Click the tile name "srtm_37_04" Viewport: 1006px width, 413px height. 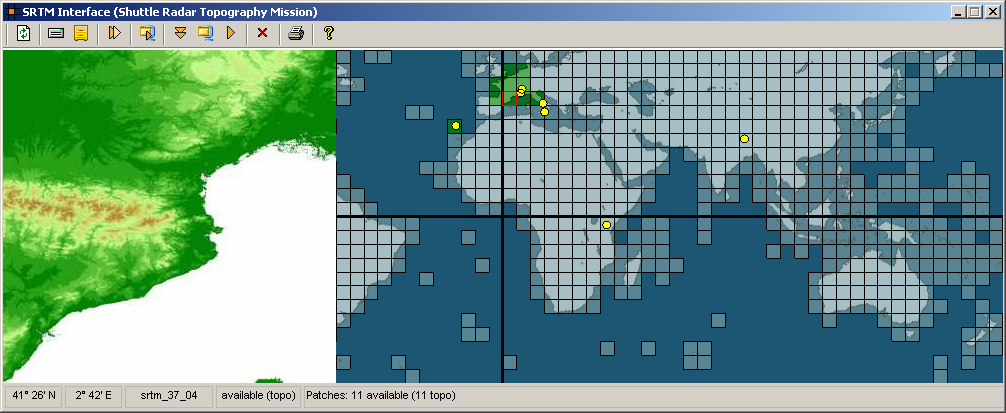click(x=169, y=396)
